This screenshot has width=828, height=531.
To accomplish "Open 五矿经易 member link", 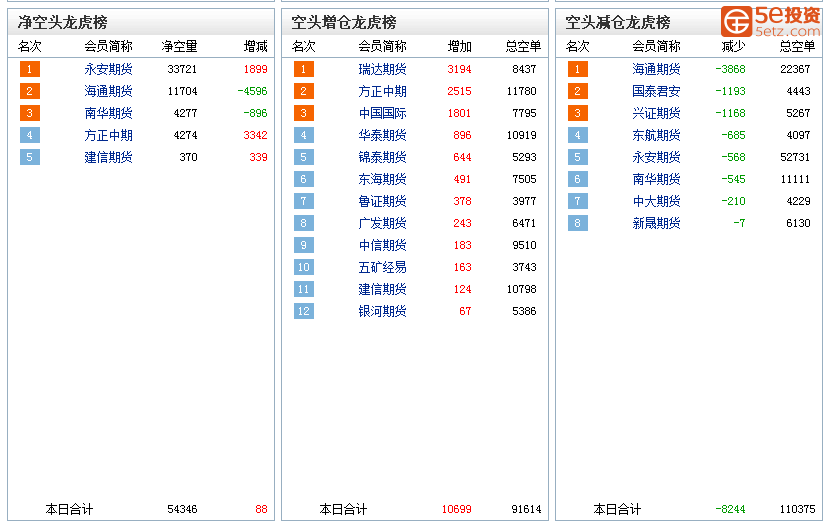I will point(382,267).
